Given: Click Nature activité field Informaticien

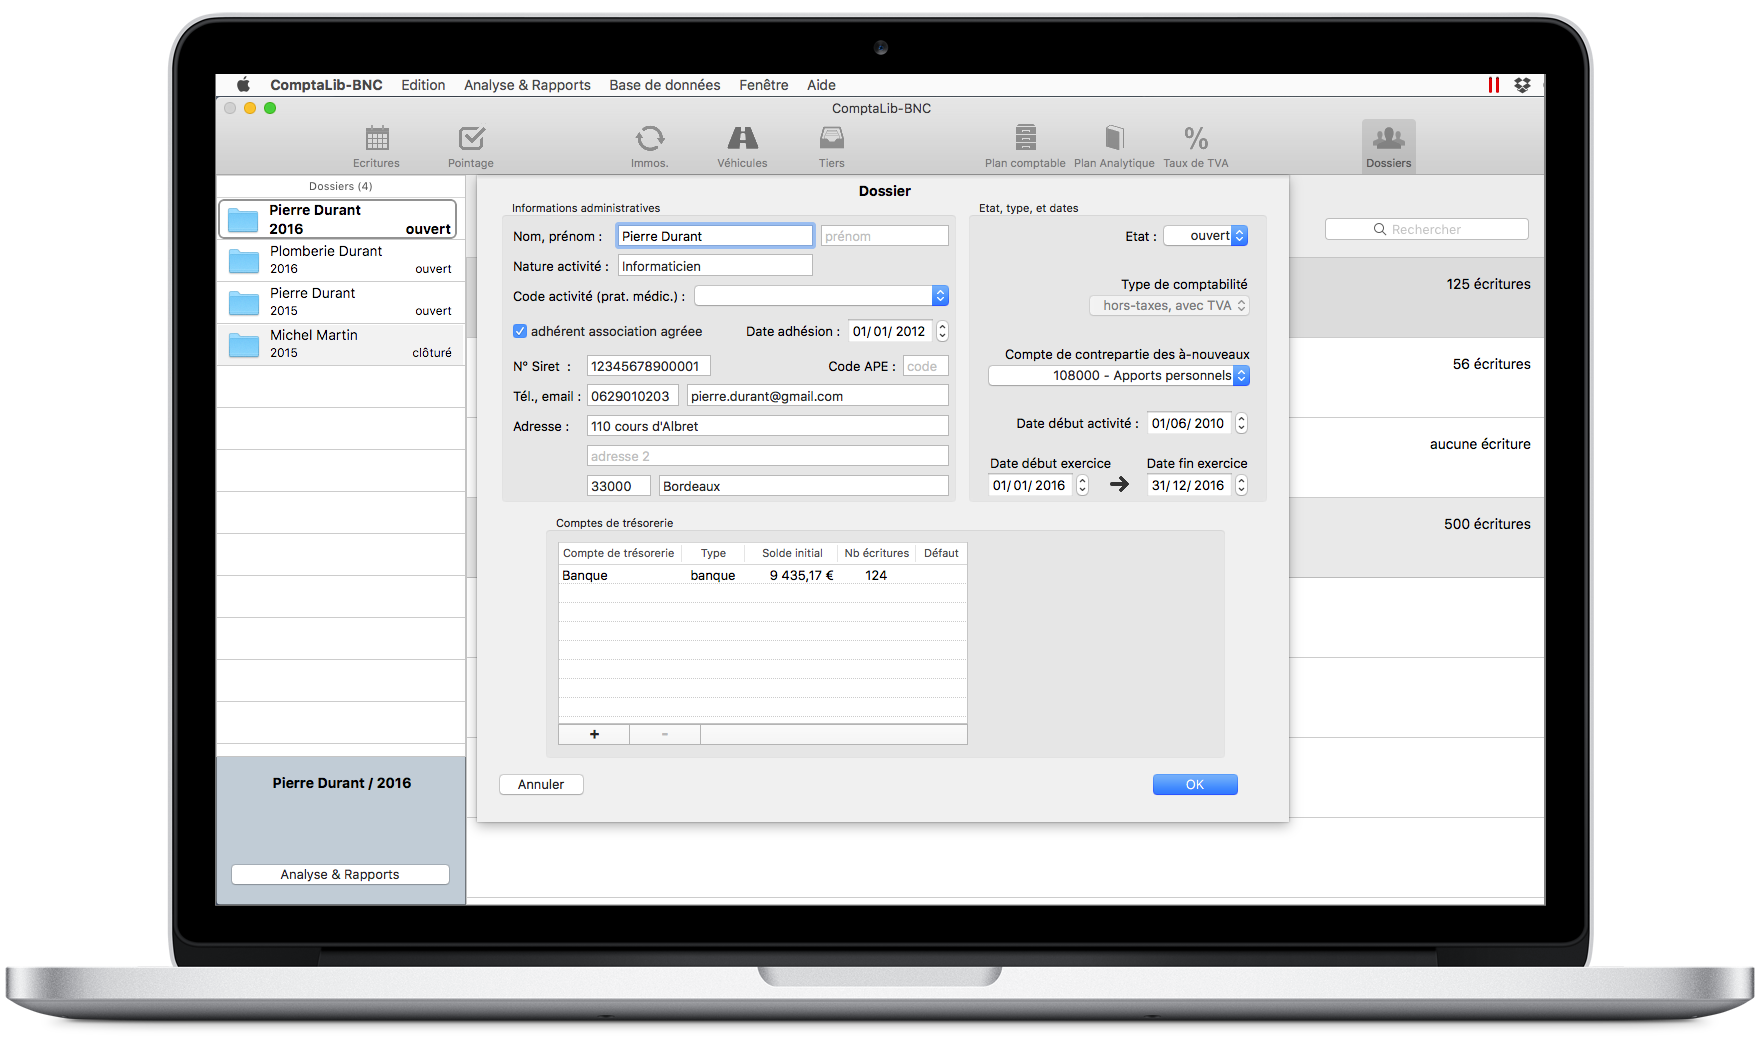Looking at the screenshot, I should point(715,266).
